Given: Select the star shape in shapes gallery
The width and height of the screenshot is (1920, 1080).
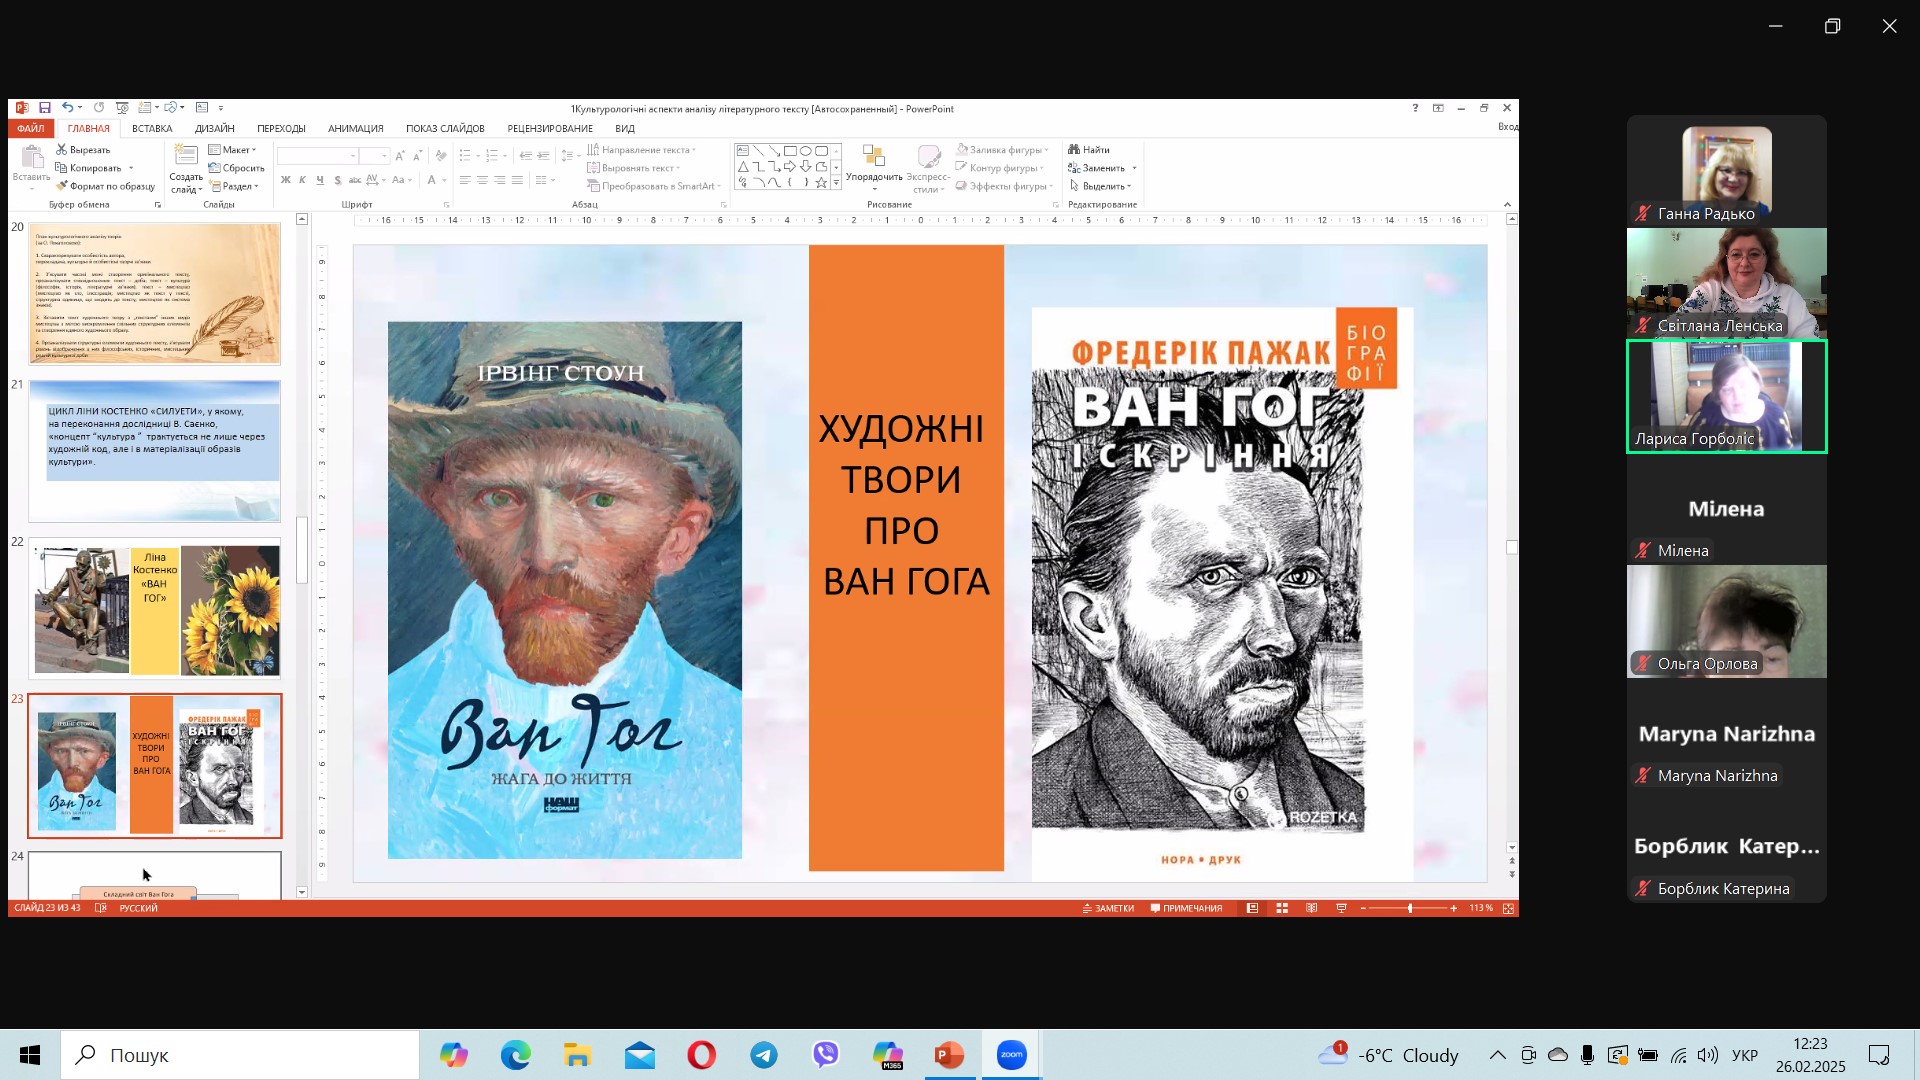Looking at the screenshot, I should [821, 182].
